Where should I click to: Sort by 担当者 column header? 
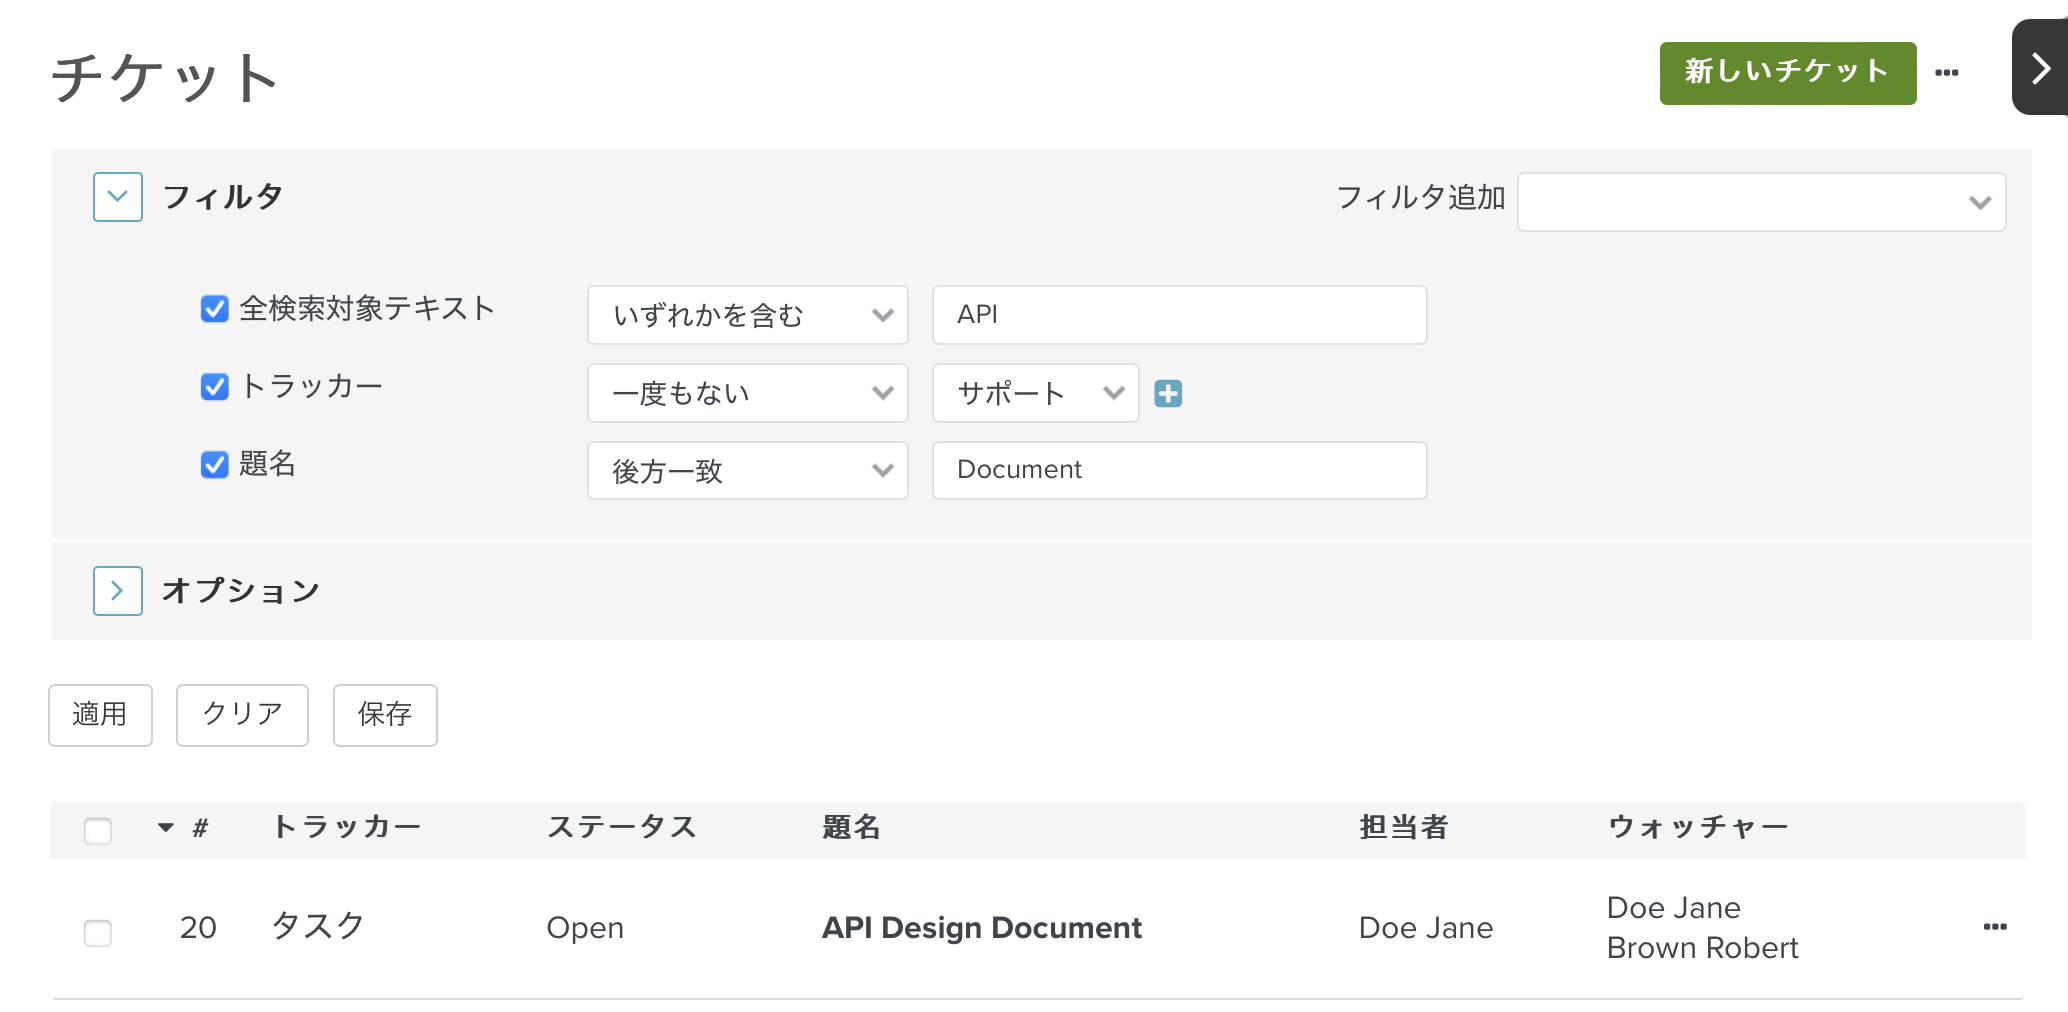[1404, 827]
